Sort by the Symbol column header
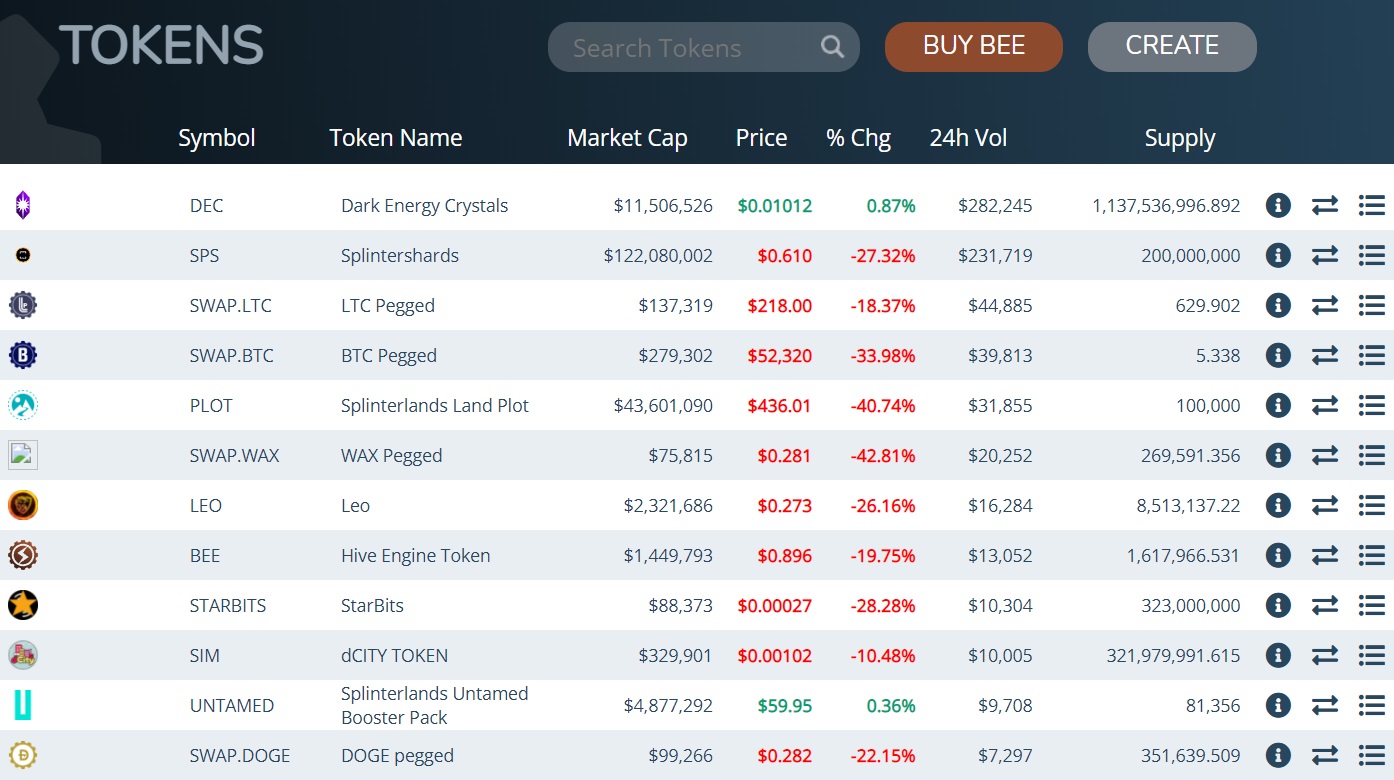 (x=217, y=138)
